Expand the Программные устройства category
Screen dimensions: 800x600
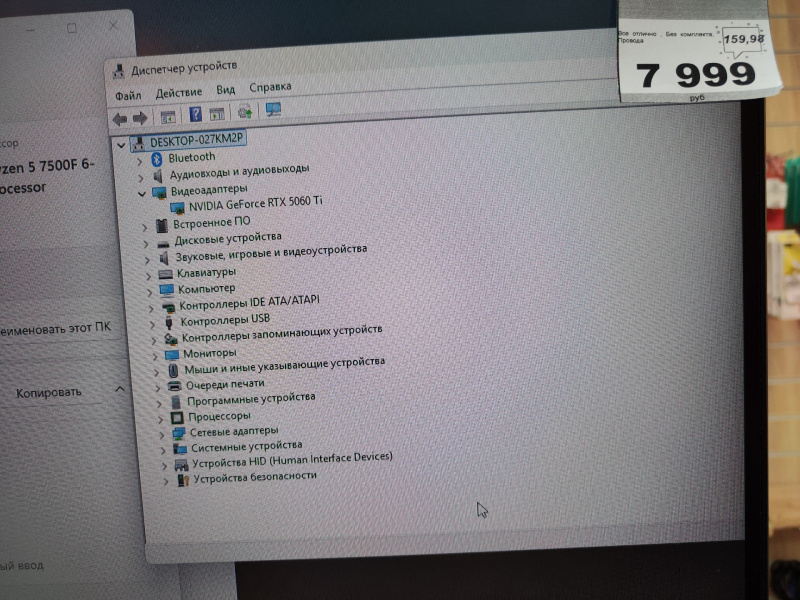[159, 403]
